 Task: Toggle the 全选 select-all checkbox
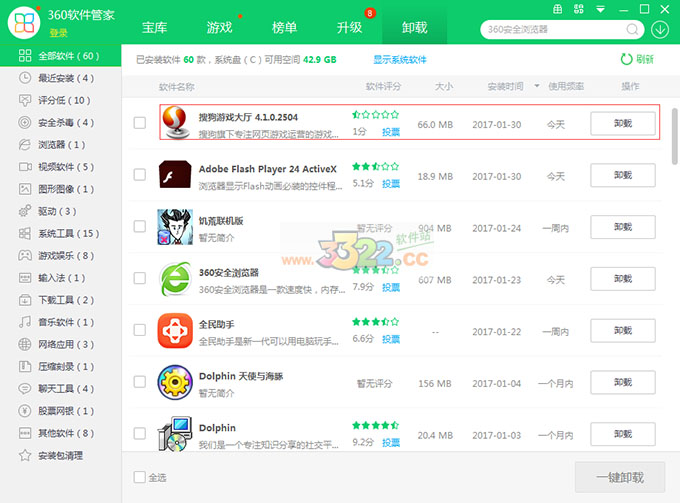pyautogui.click(x=140, y=477)
